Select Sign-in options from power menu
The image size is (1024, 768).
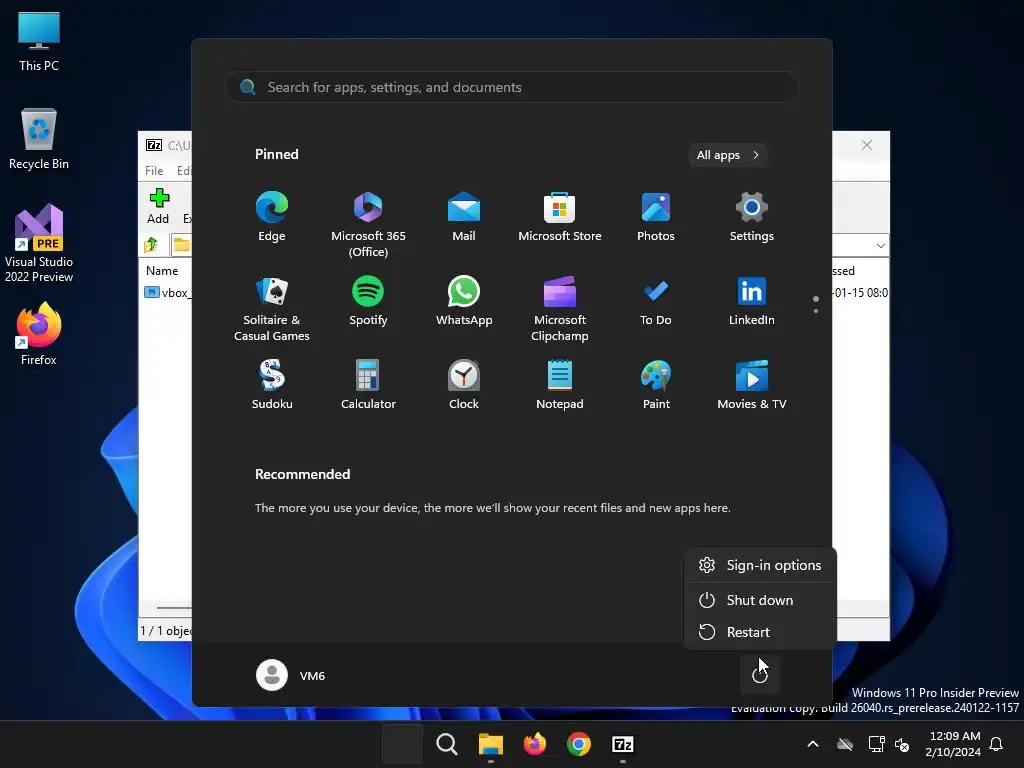[x=760, y=565]
